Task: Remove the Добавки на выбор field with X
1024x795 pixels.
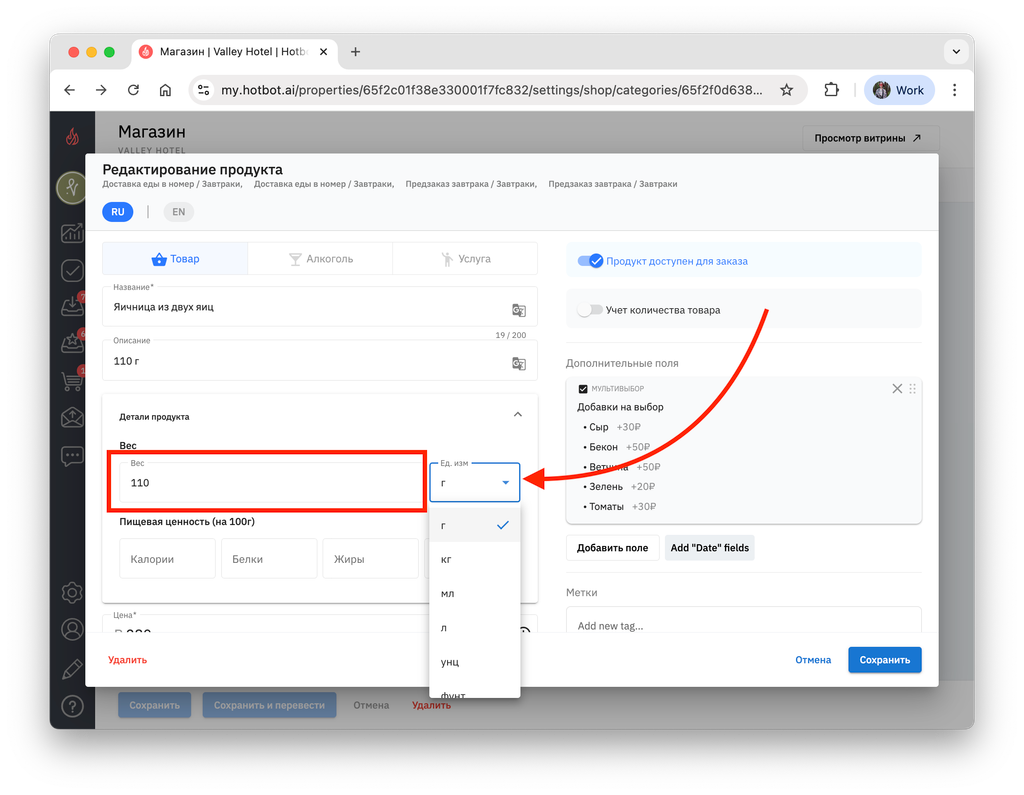Action: 897,389
